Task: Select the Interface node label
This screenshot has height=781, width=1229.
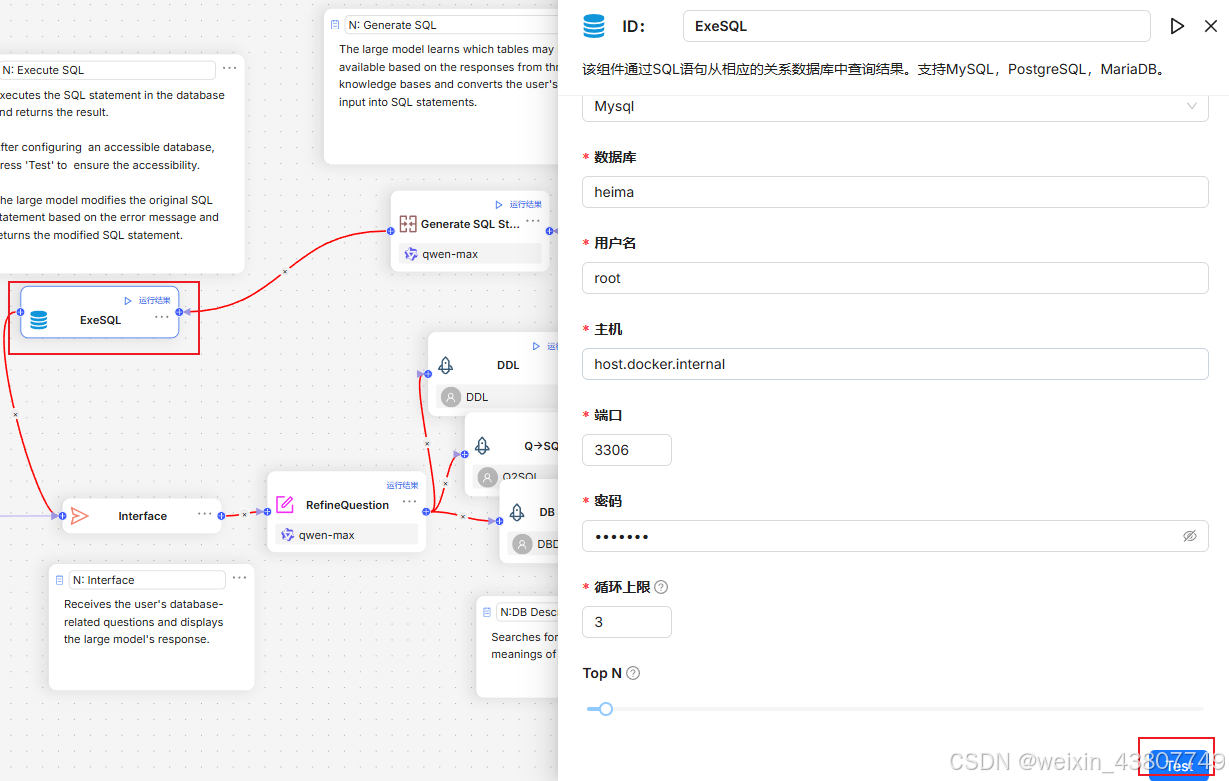Action: [143, 516]
